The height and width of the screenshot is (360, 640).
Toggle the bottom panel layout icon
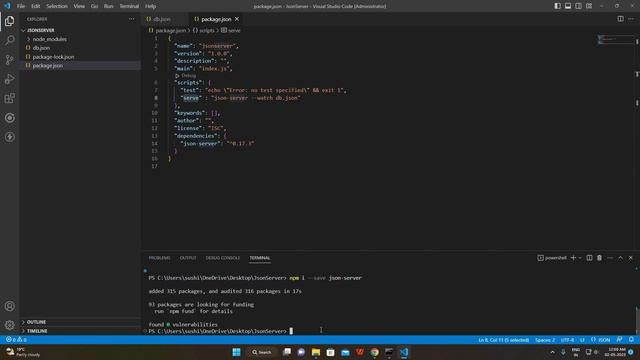[x=568, y=6]
